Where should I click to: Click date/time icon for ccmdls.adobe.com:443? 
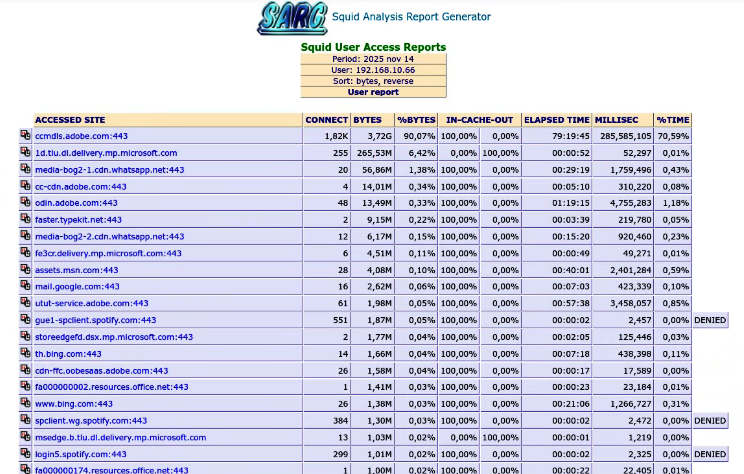25,136
